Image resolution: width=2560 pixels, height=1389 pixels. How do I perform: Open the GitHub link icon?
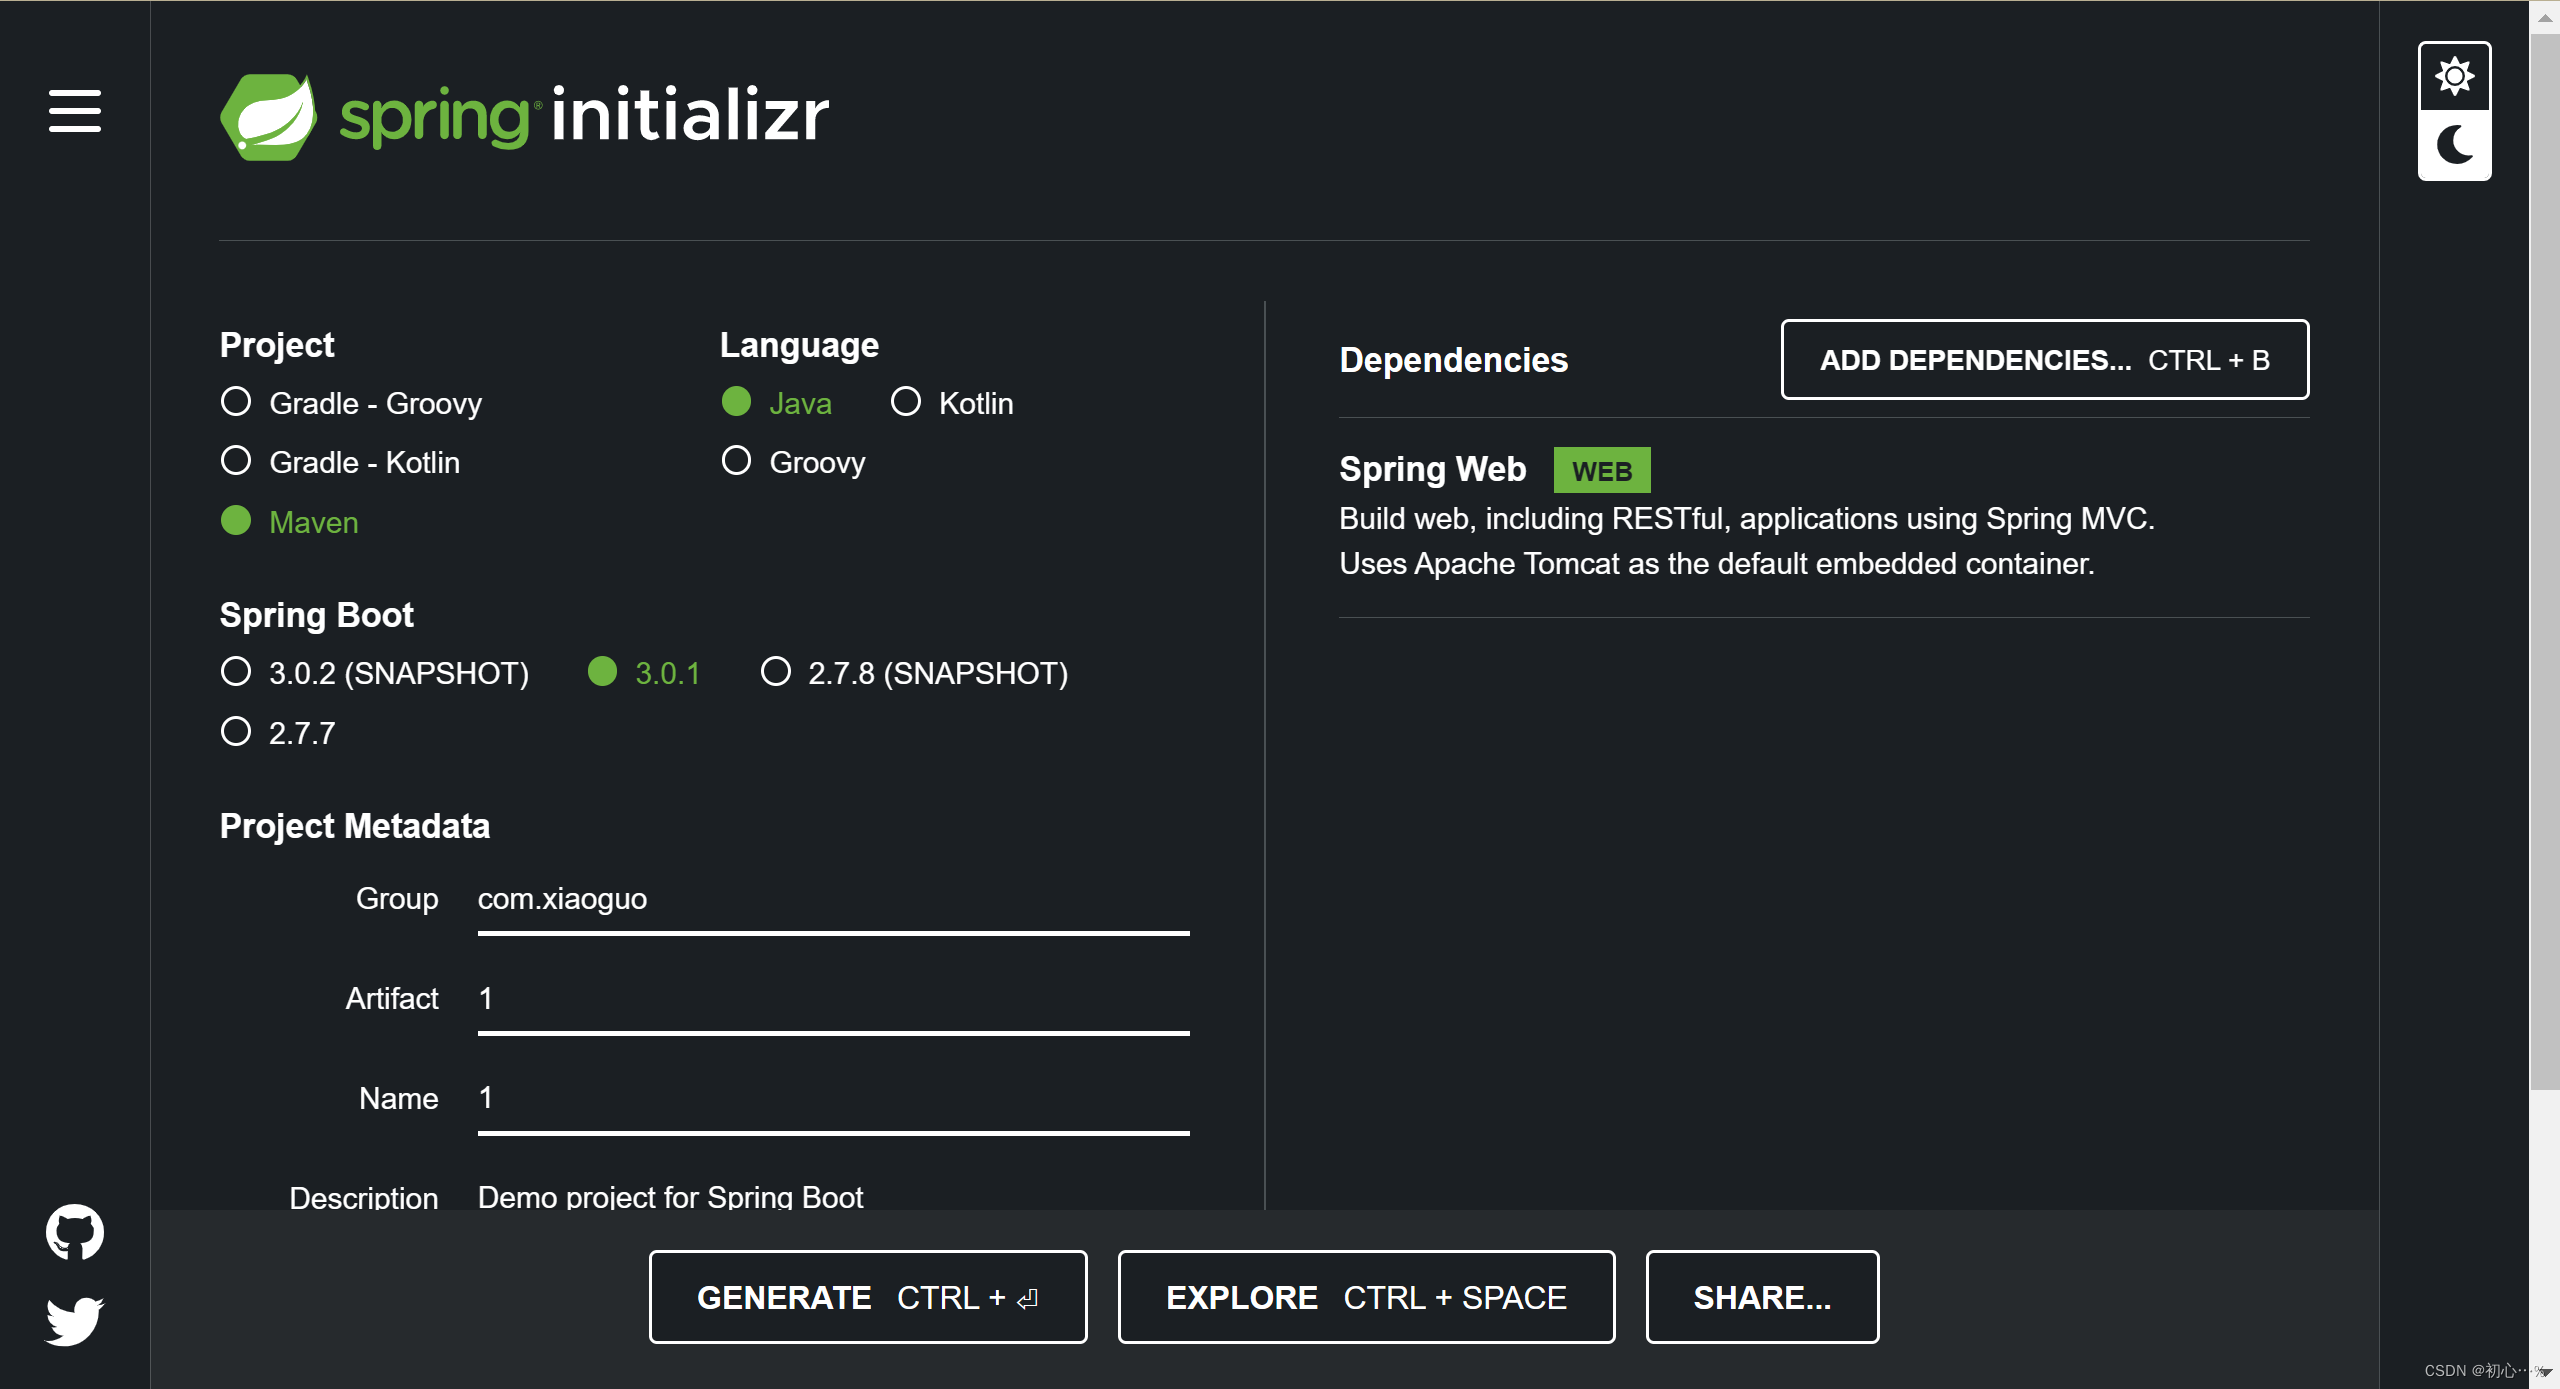click(75, 1232)
